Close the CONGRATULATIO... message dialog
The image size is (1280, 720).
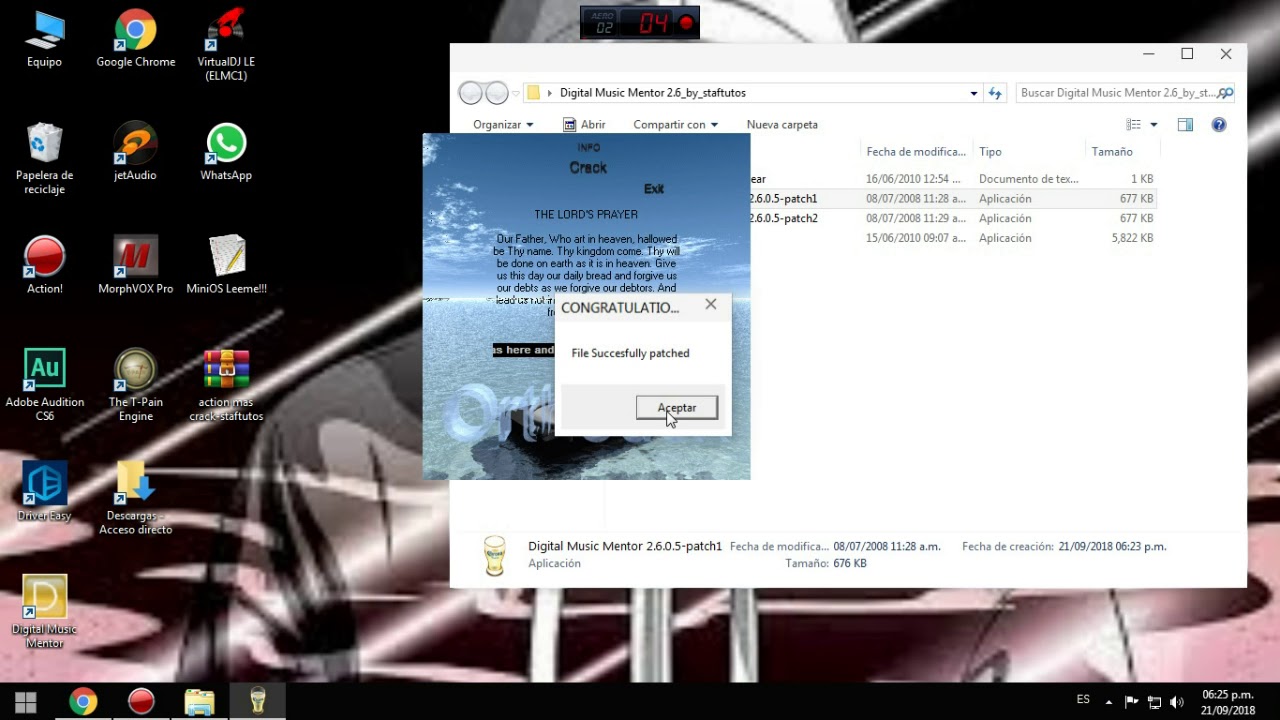coord(710,304)
